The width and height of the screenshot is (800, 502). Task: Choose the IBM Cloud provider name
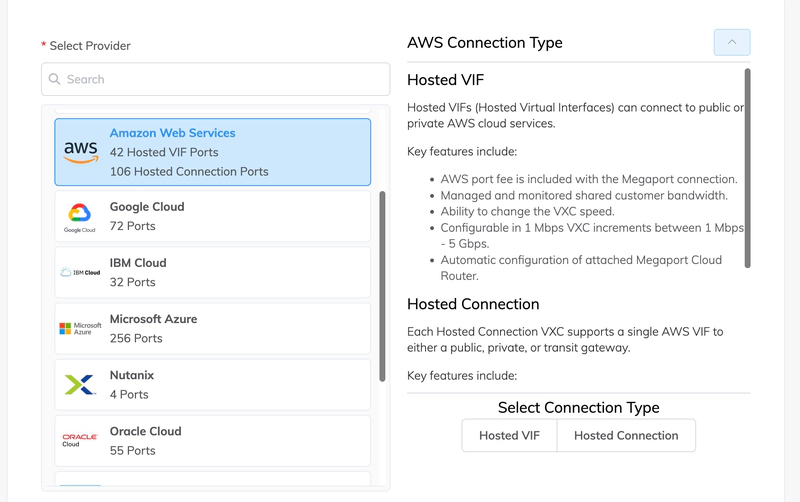(x=138, y=263)
